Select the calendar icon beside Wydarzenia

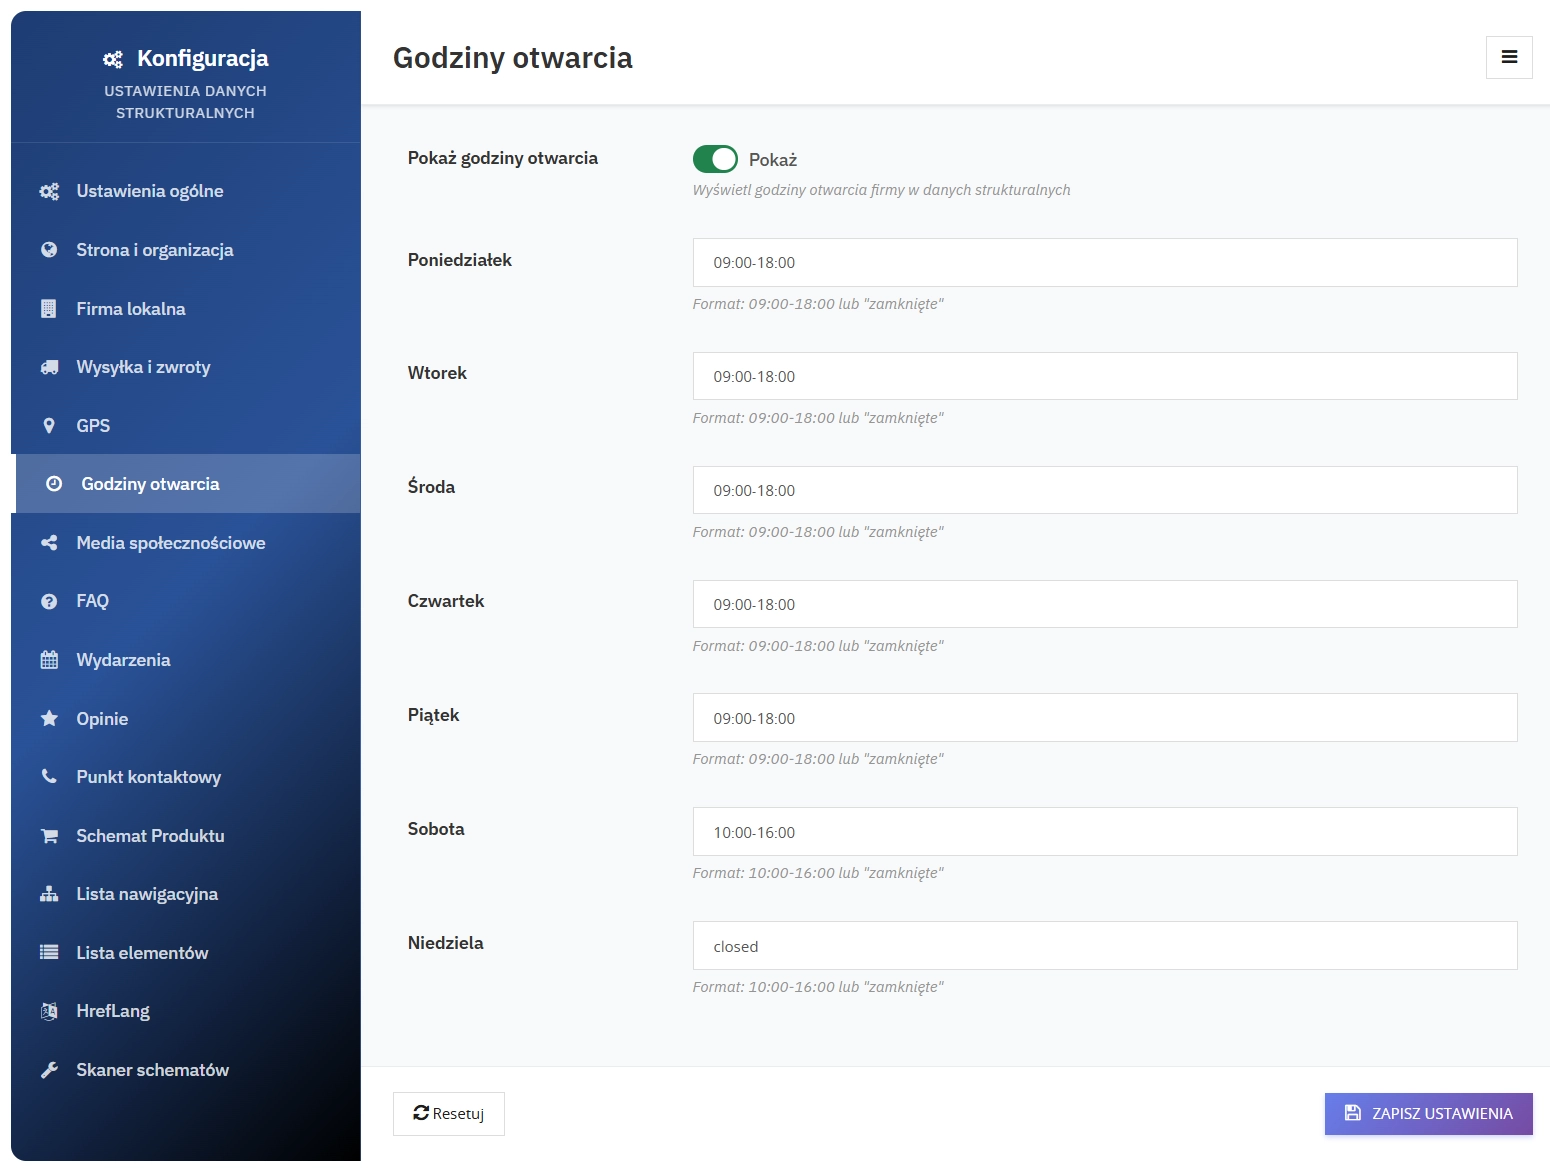pyautogui.click(x=48, y=659)
